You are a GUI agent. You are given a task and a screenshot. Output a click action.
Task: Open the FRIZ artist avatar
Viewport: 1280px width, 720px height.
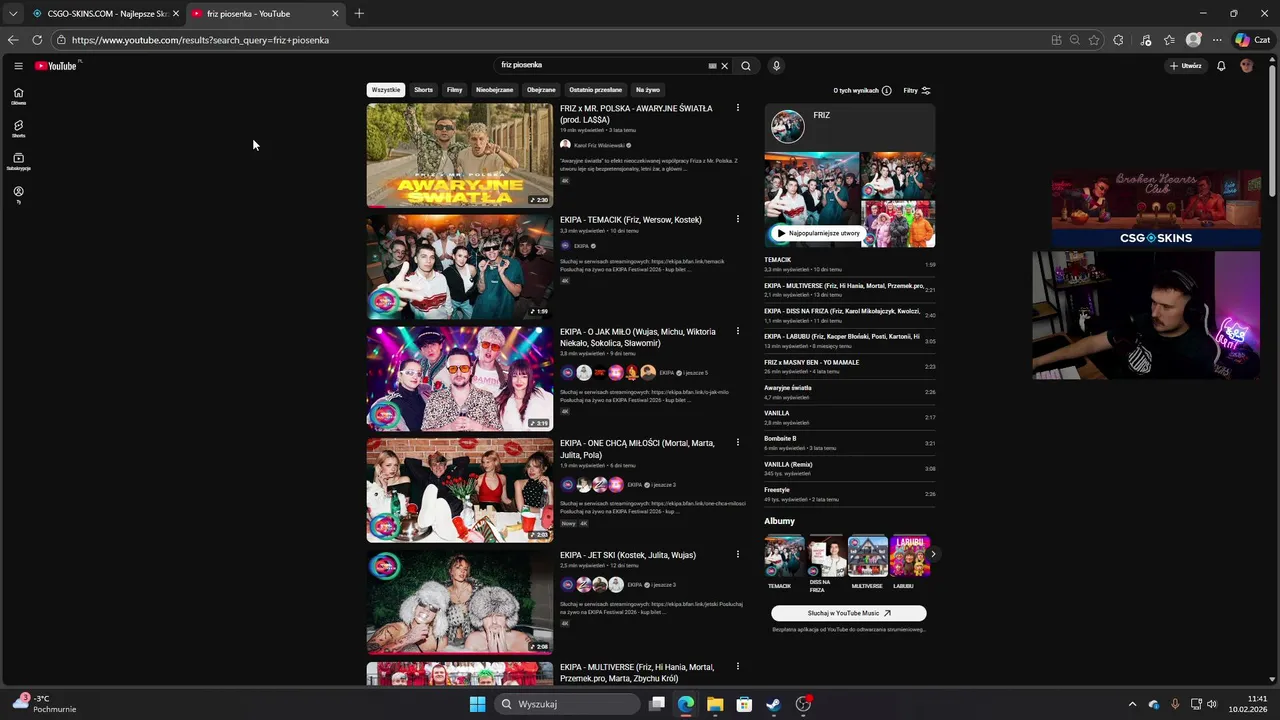click(788, 127)
